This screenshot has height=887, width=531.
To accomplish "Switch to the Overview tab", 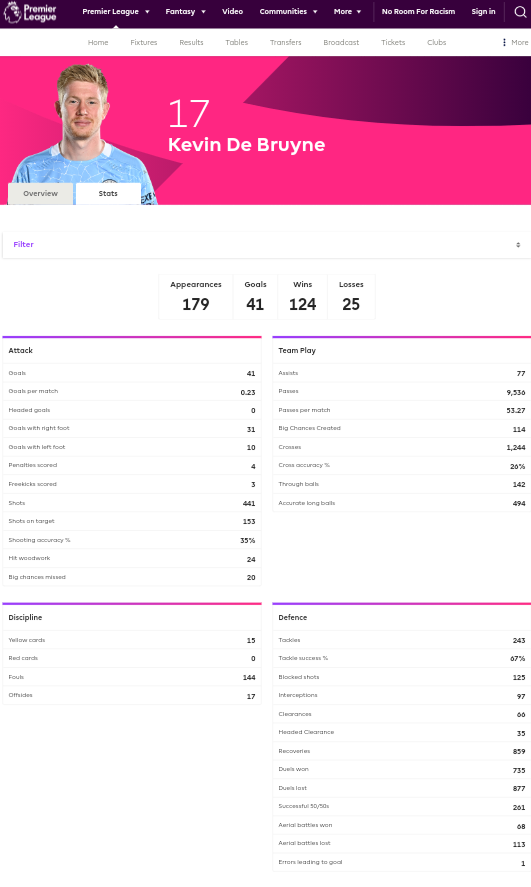I will 41,193.
